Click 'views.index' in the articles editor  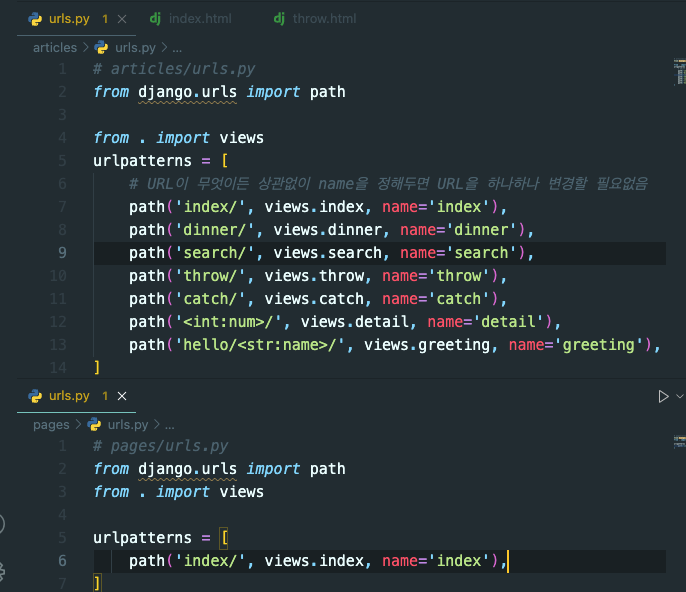(x=314, y=207)
